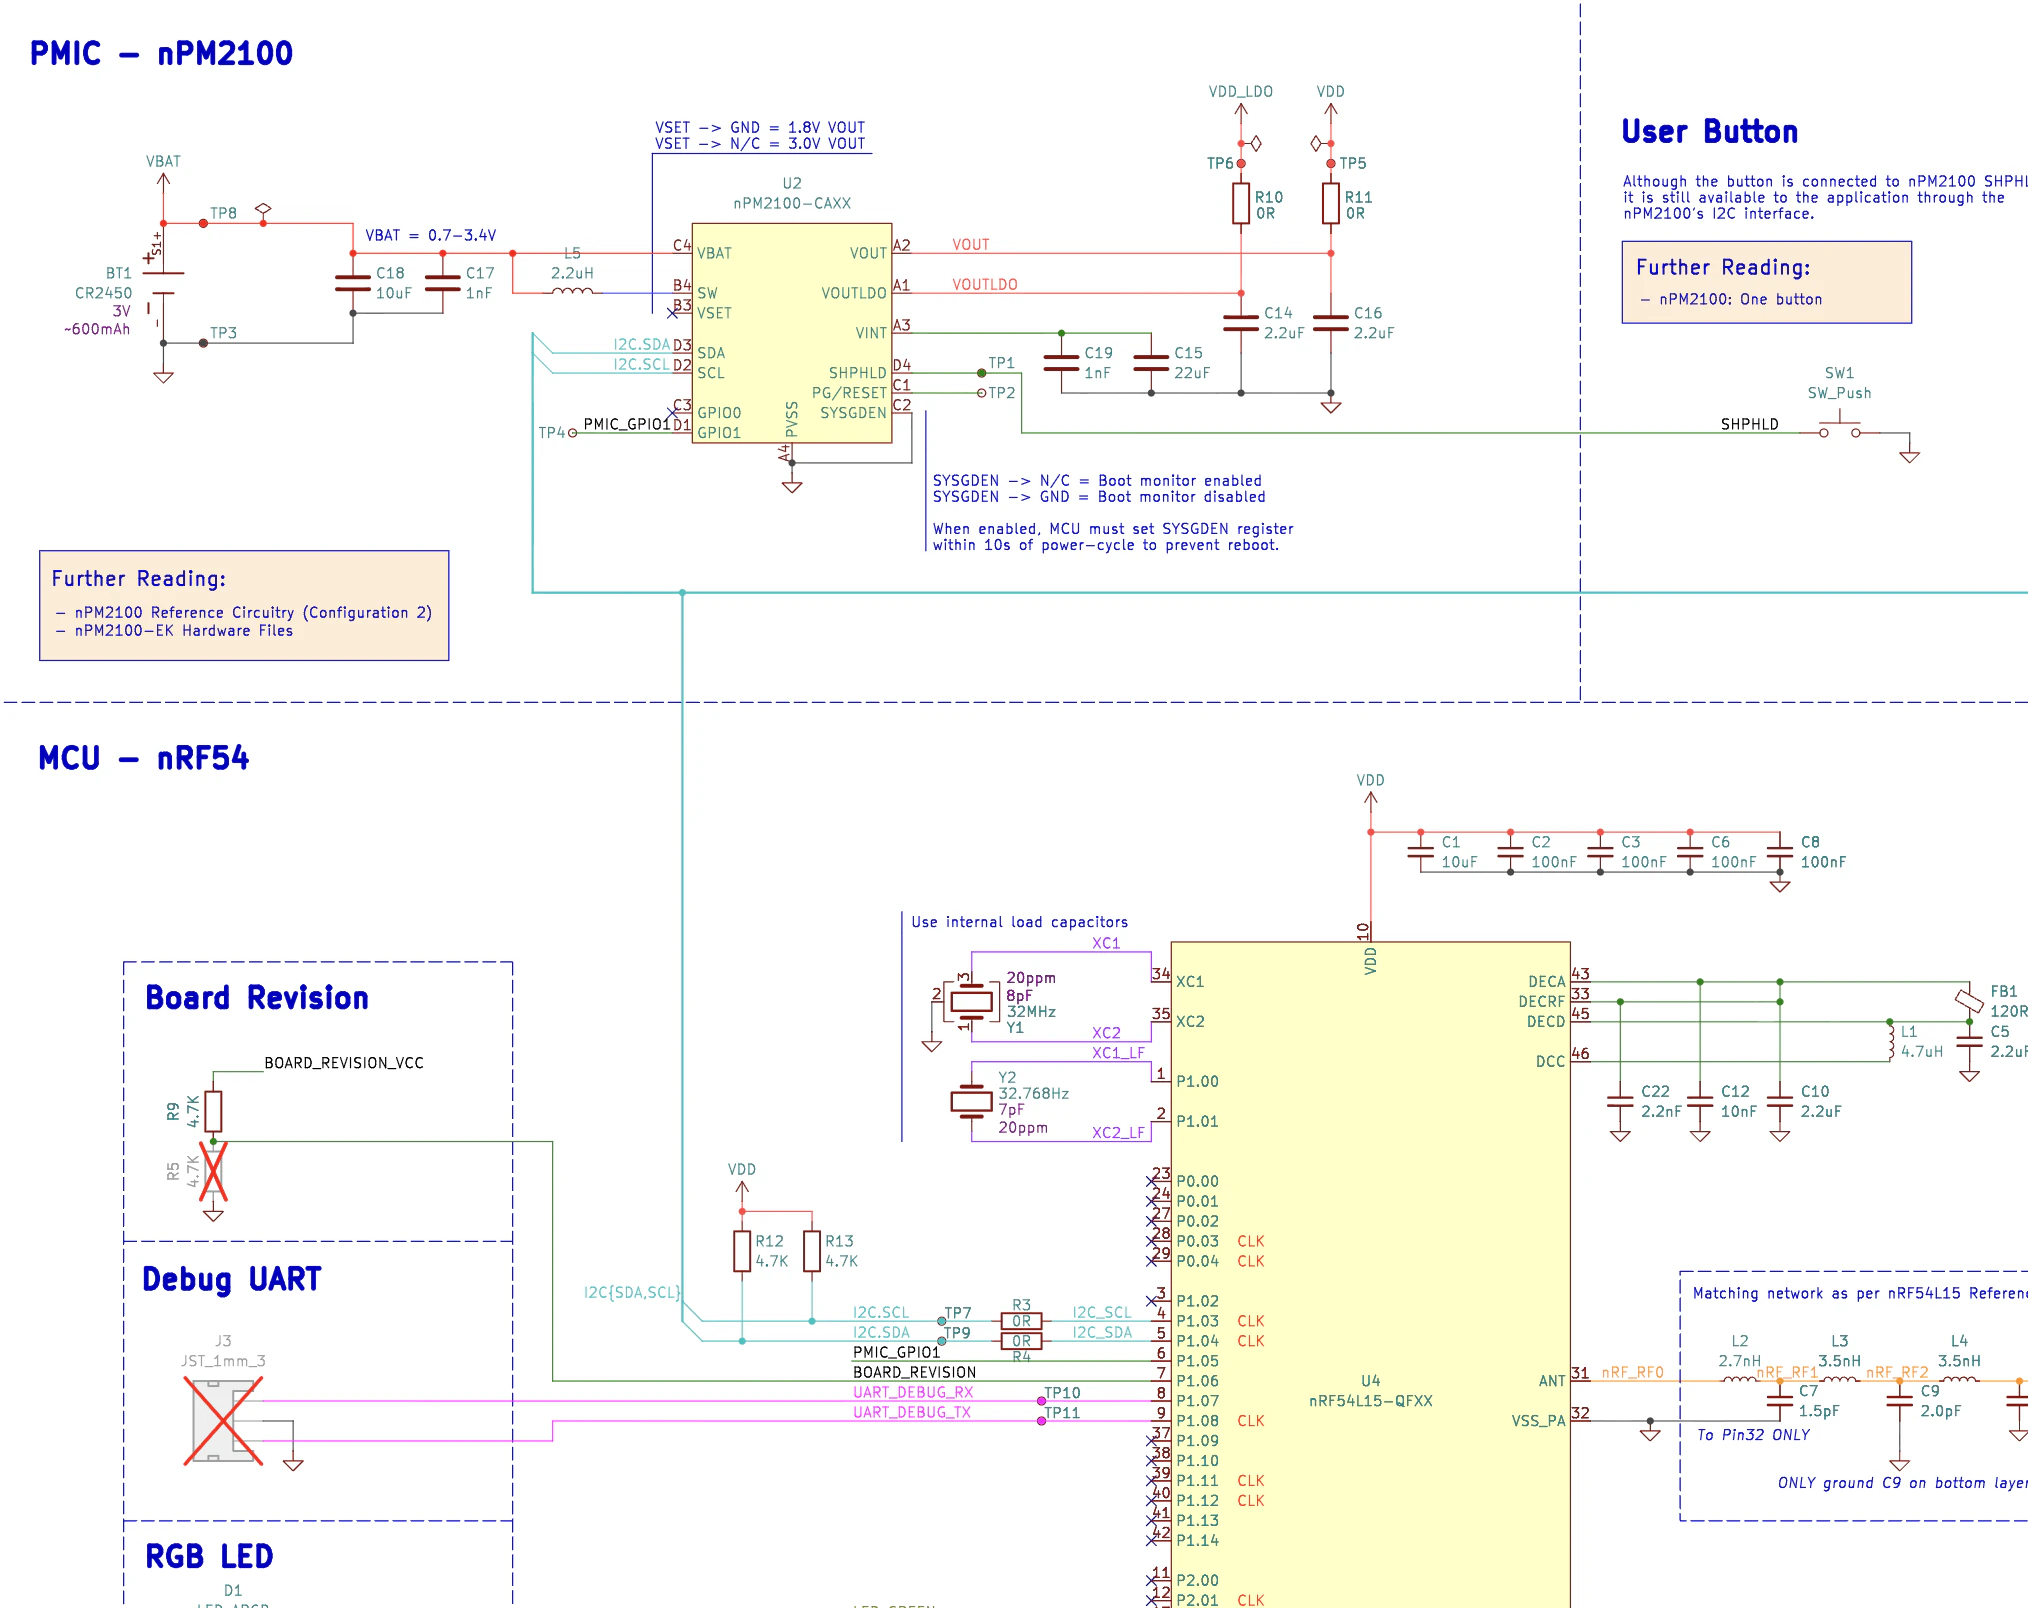
Task: Click the R9 4.7K resistor symbol
Action: [x=213, y=1111]
